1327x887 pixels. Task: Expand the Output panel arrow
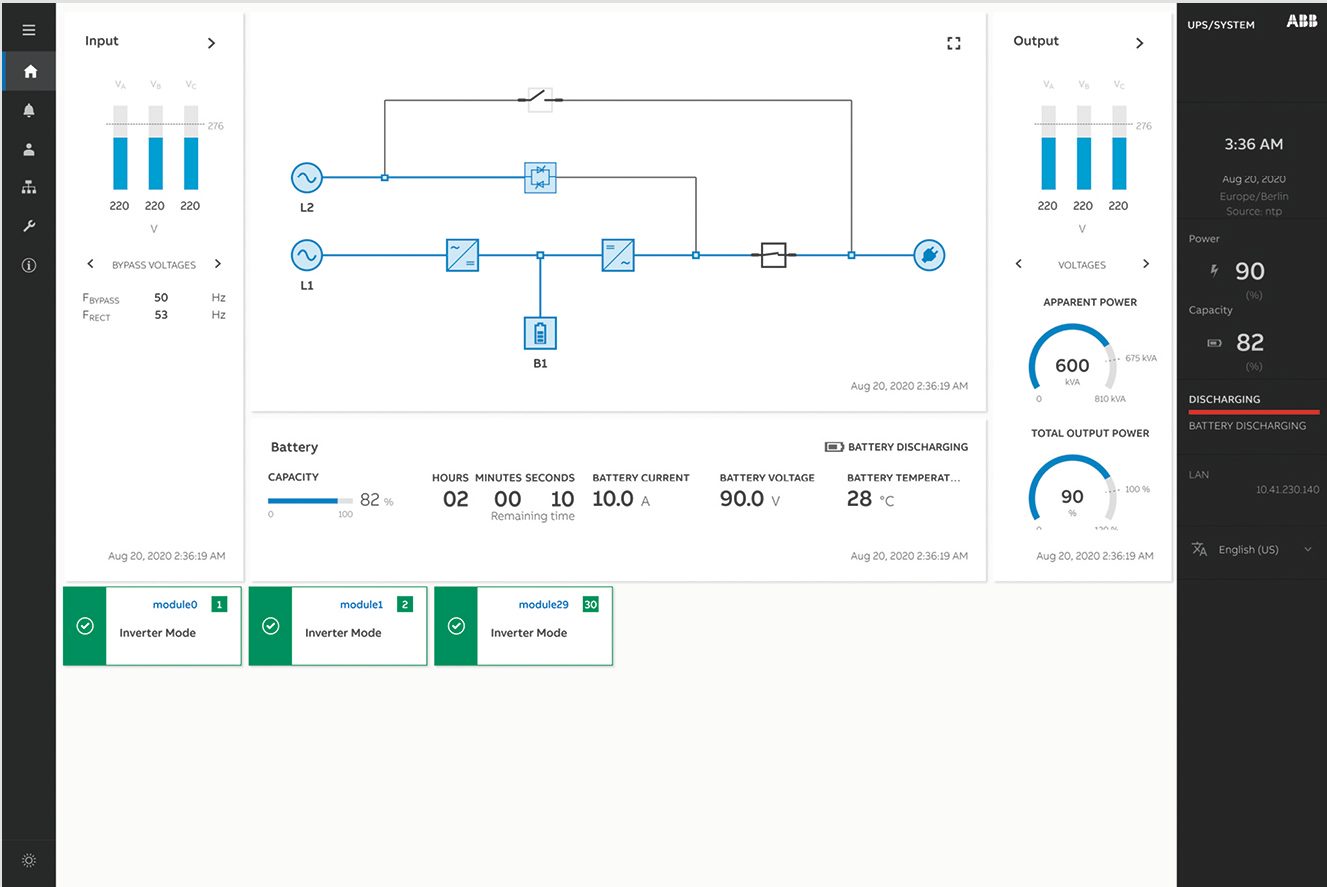click(x=1139, y=43)
